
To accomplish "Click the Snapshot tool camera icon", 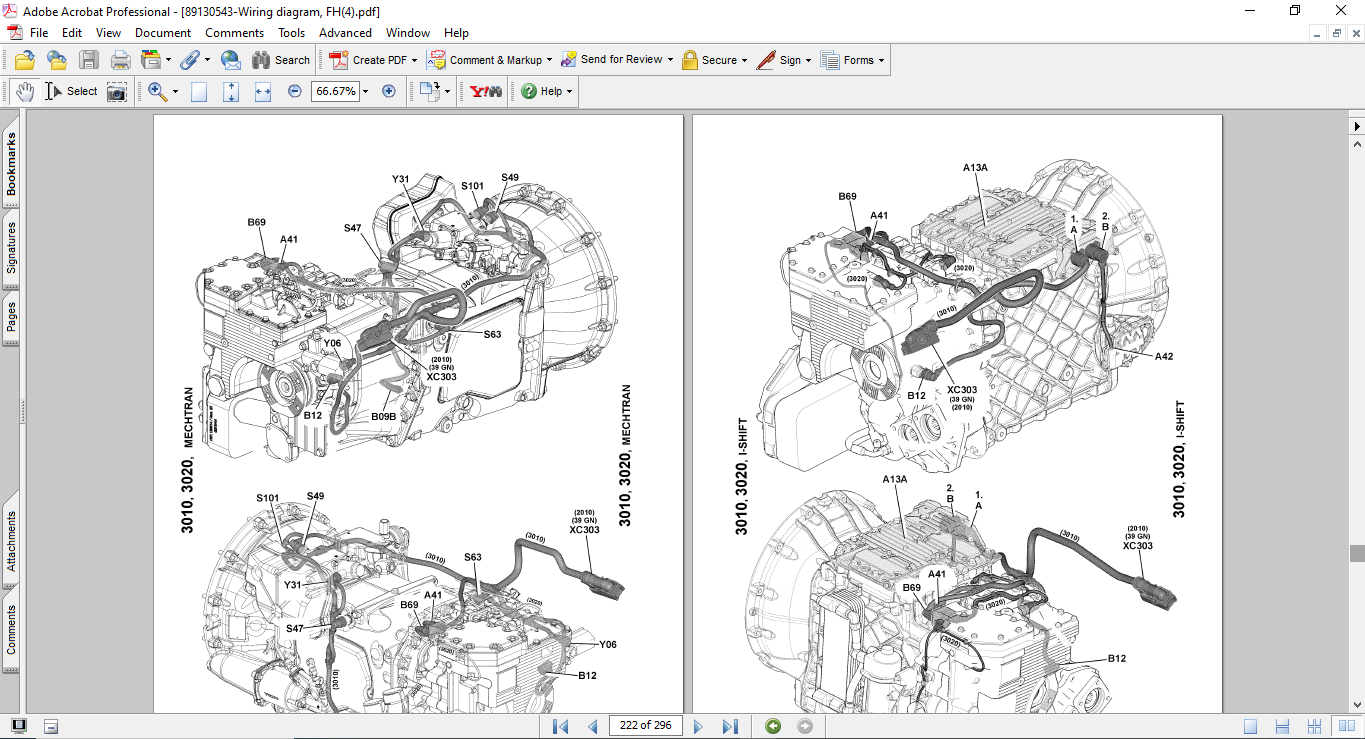I will pyautogui.click(x=117, y=92).
